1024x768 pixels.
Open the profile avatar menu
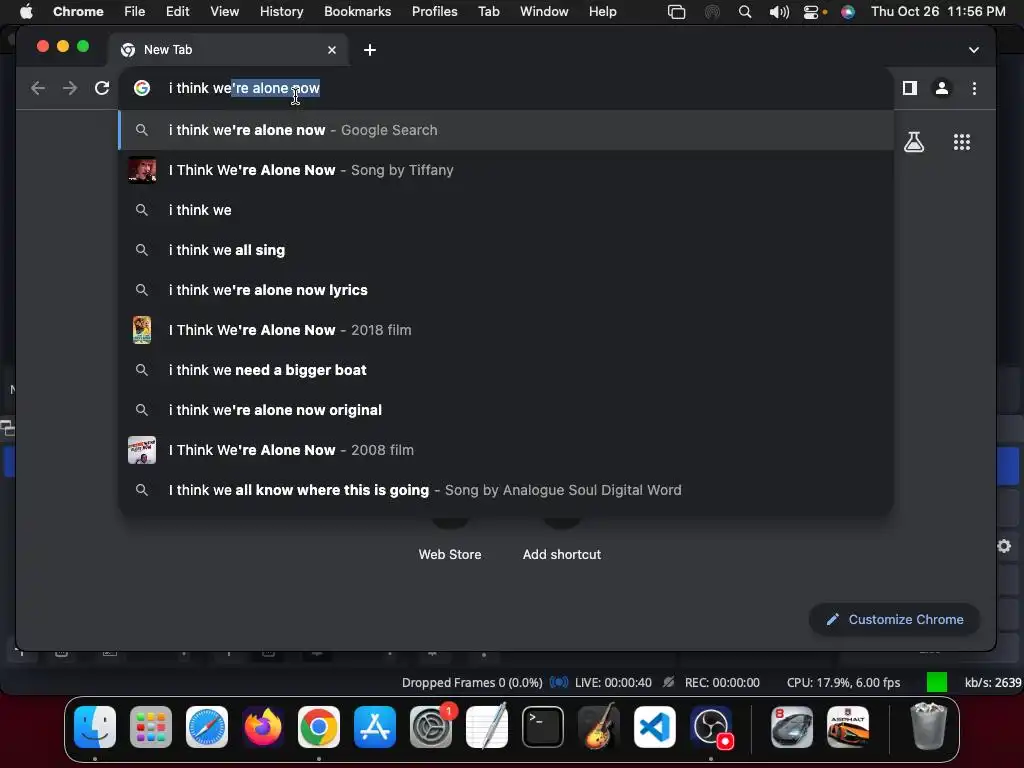(x=942, y=88)
